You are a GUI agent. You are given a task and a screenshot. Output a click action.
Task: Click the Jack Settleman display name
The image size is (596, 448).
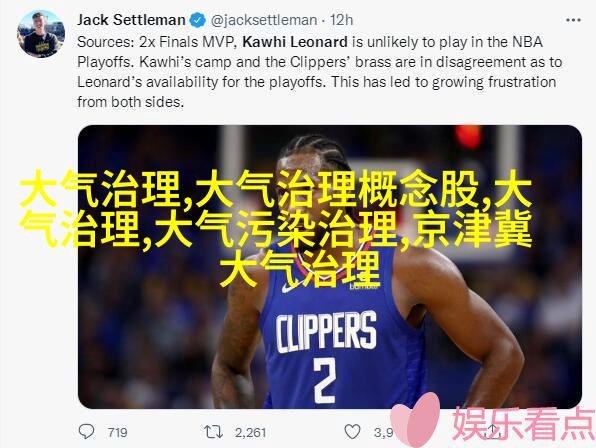coord(131,20)
